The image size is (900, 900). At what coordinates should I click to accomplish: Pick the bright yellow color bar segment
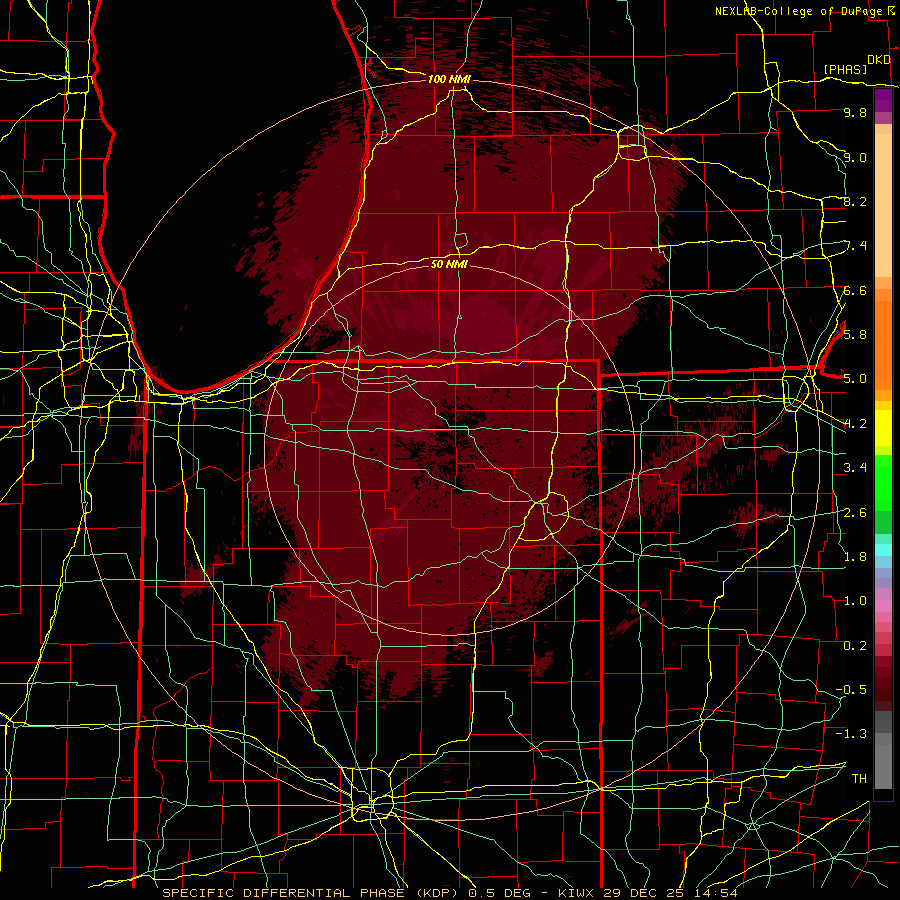click(x=883, y=428)
